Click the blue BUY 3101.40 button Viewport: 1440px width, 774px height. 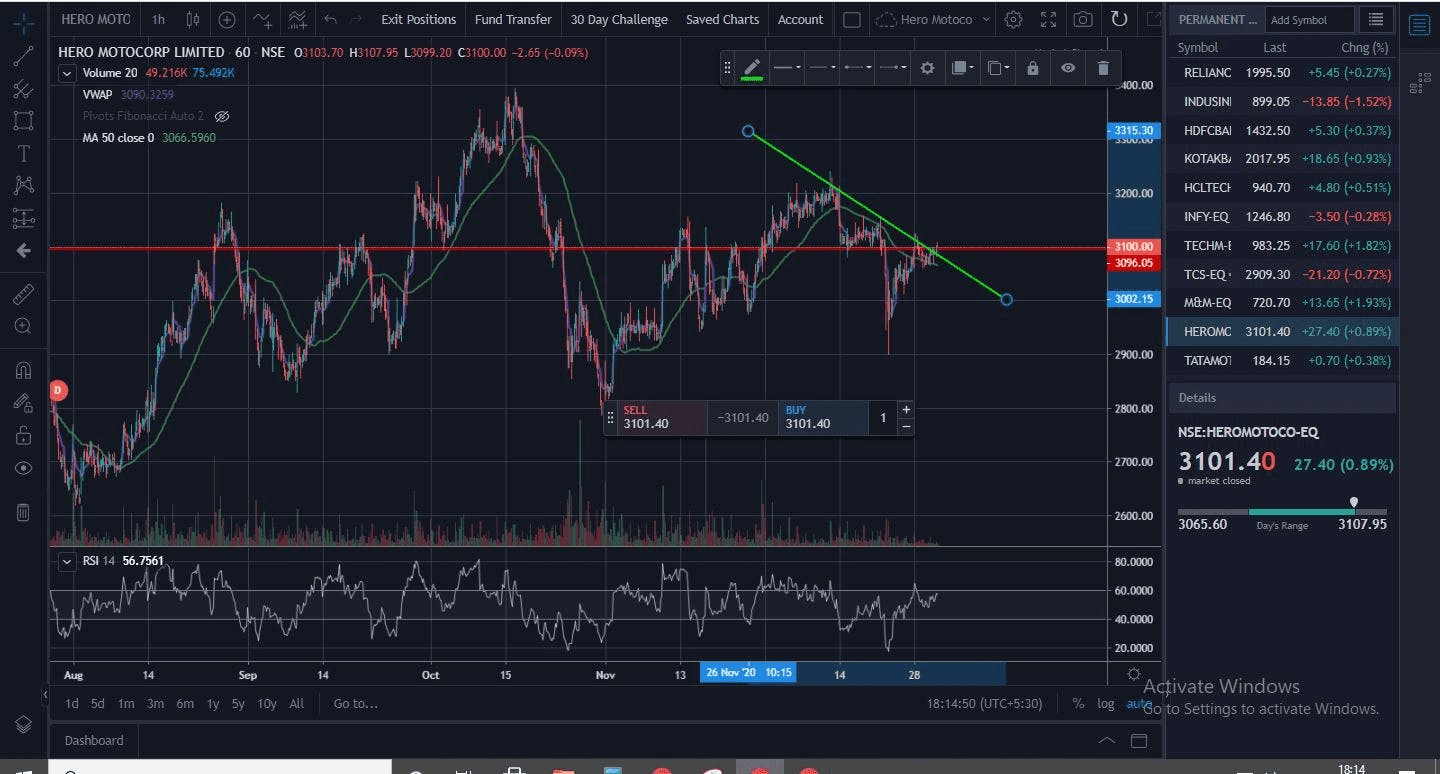(823, 417)
